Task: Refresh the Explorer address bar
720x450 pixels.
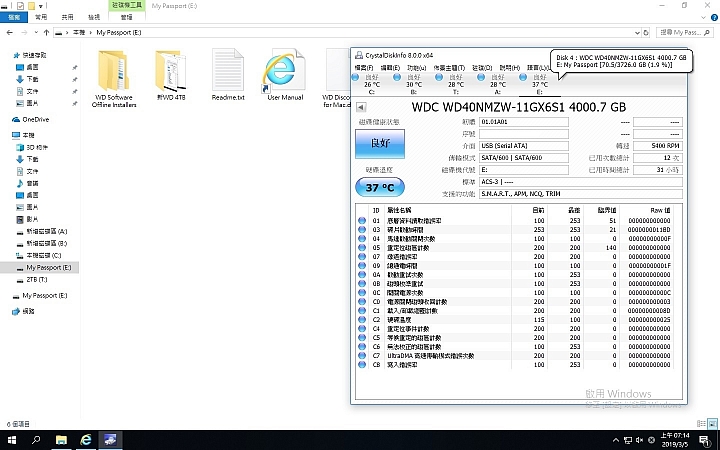Action: tap(646, 33)
